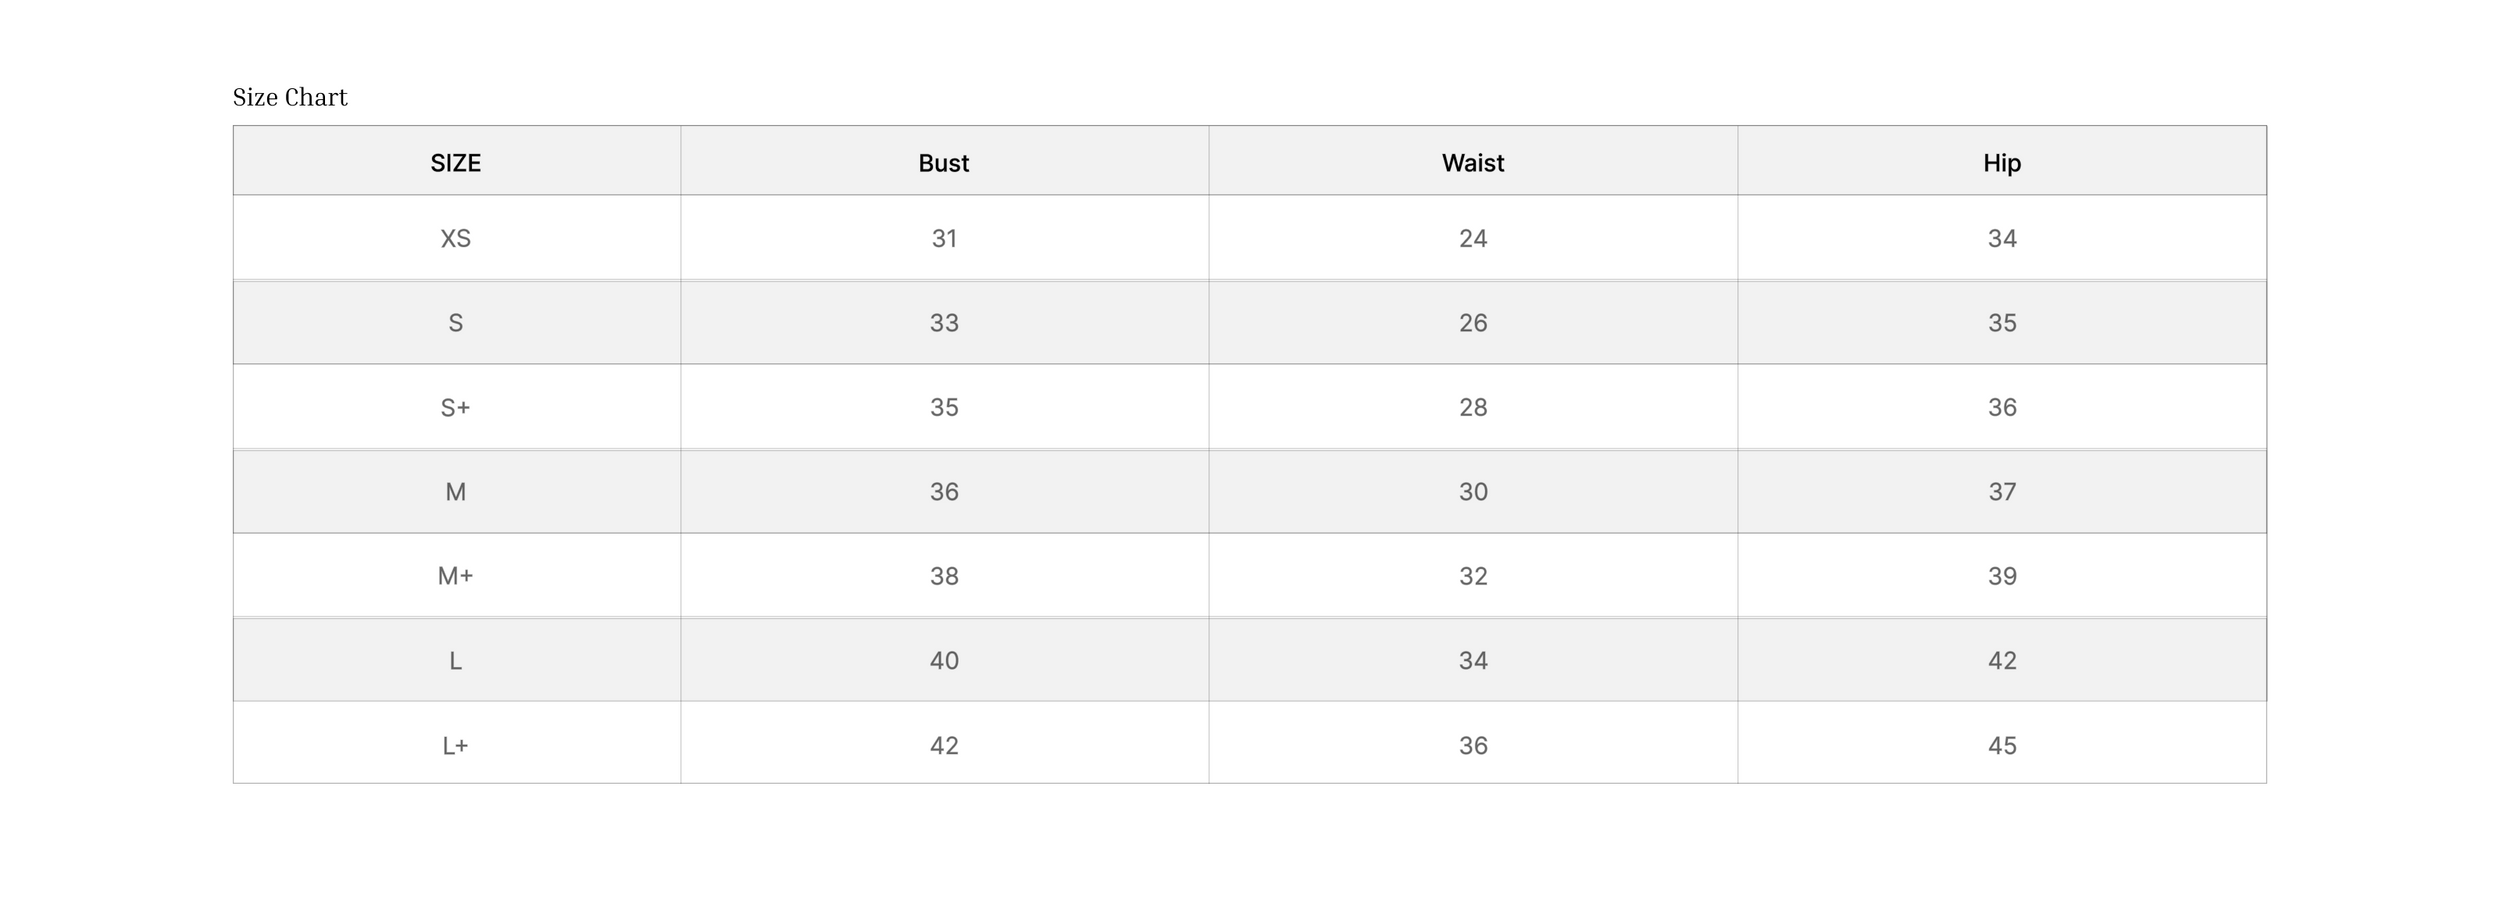
Task: Click the L size row label
Action: coord(456,661)
